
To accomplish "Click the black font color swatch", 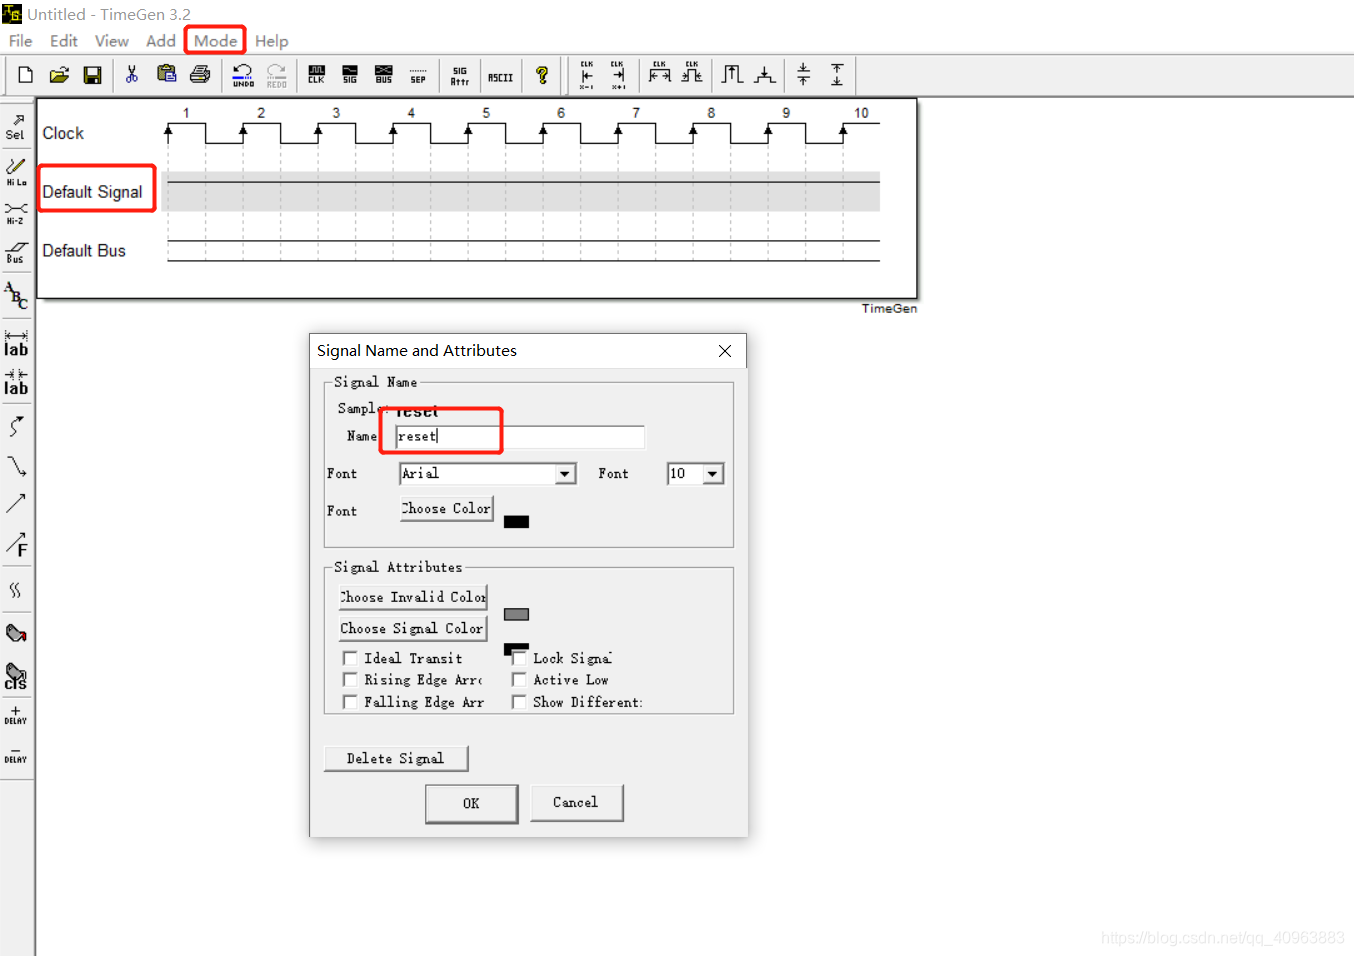I will [x=516, y=521].
